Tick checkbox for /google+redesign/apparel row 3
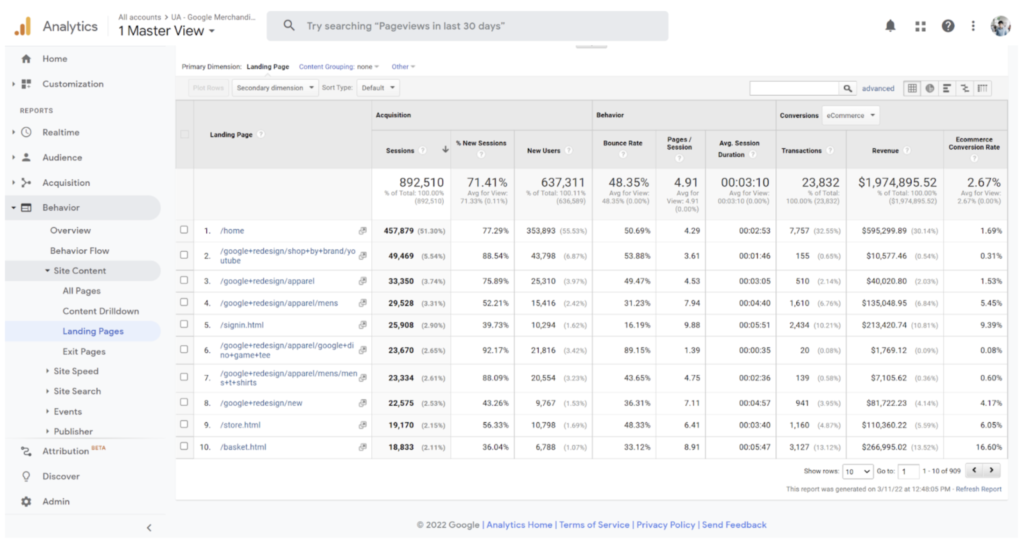1024x539 pixels. click(184, 280)
